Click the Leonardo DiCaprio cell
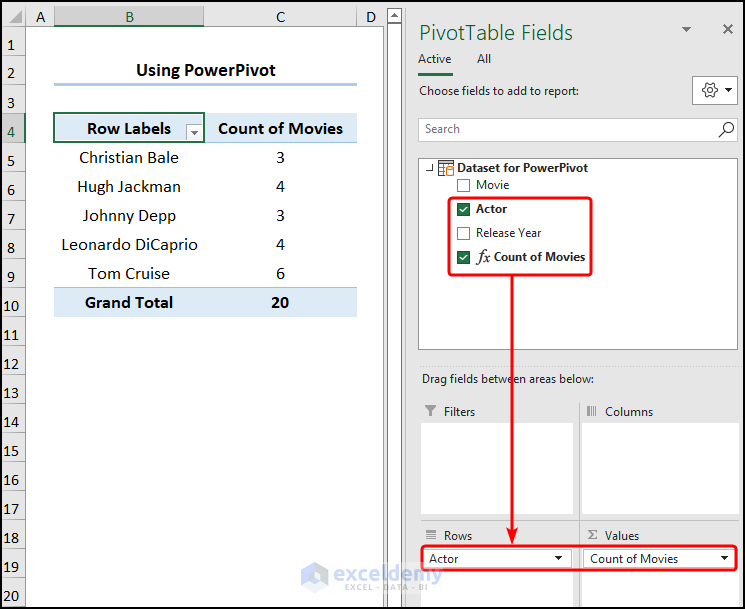The width and height of the screenshot is (745, 609). coord(129,245)
